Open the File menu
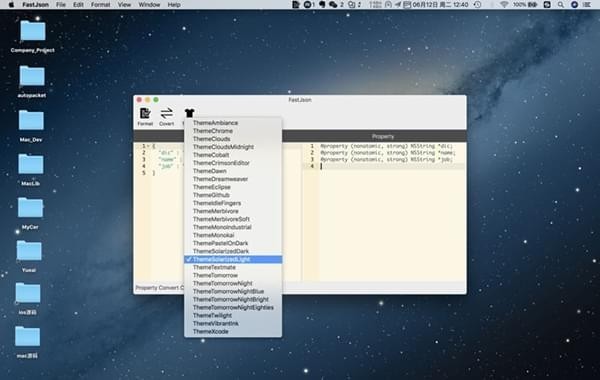 point(61,5)
